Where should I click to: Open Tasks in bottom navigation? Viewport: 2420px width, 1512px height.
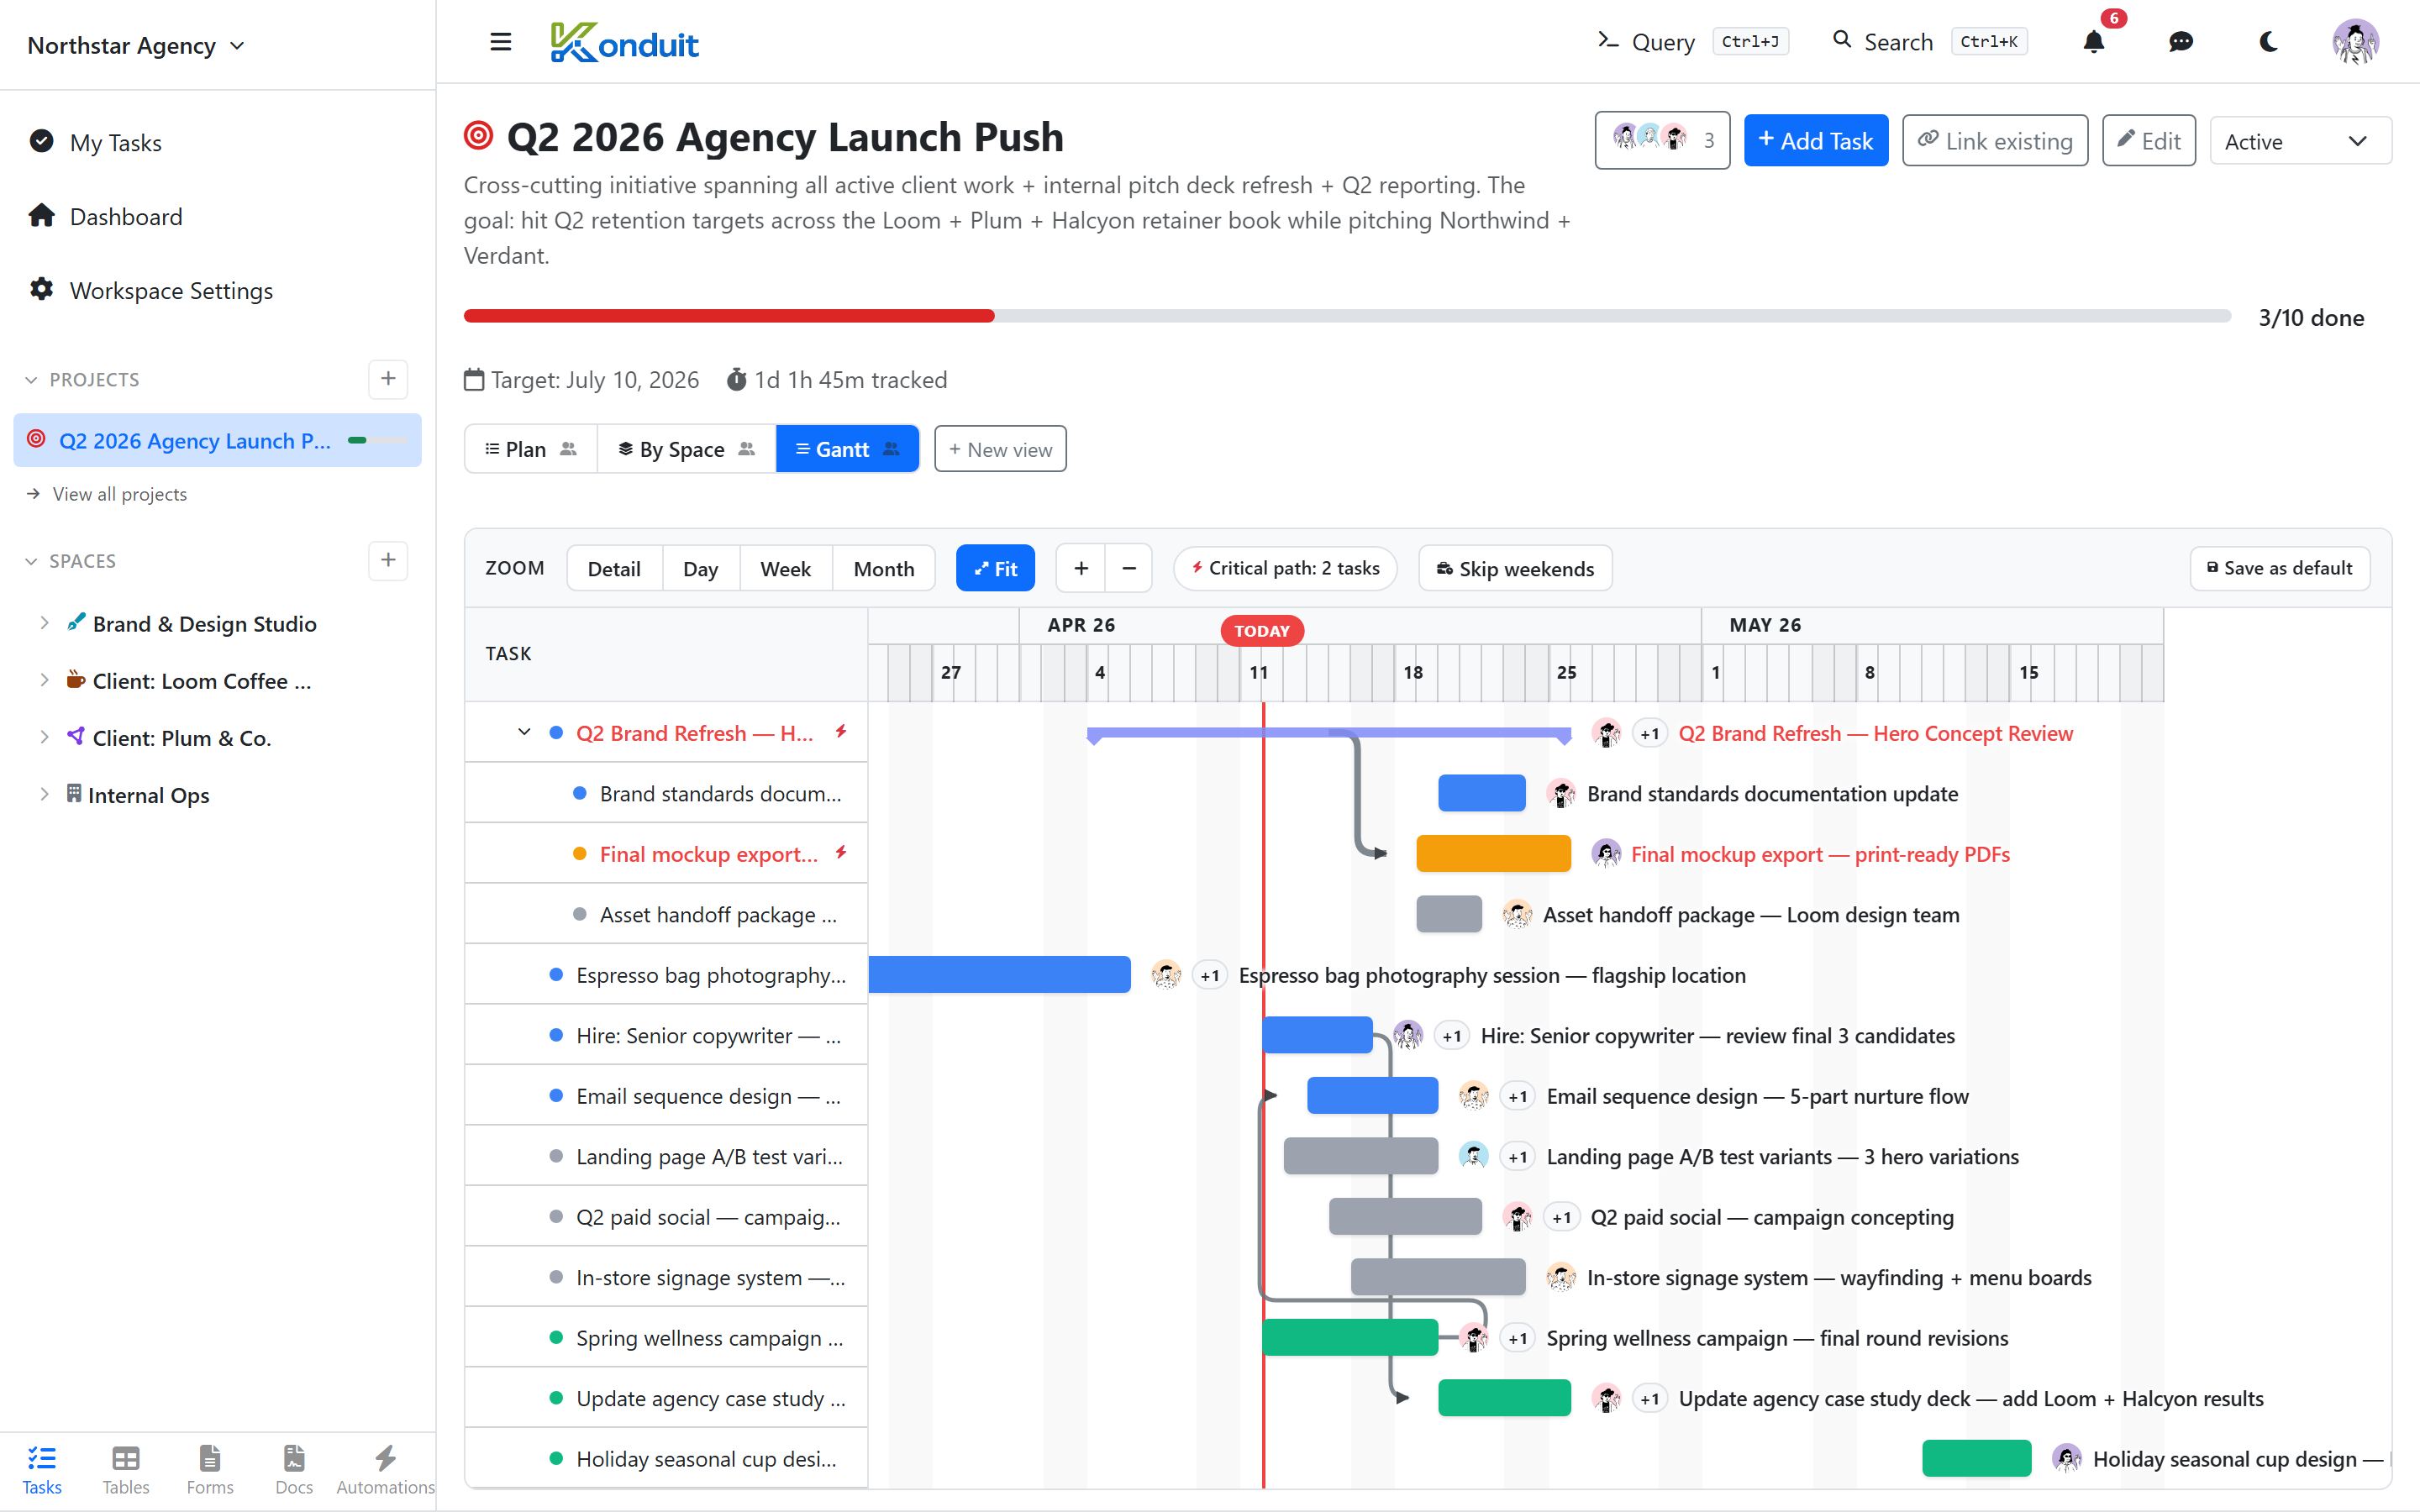[42, 1470]
